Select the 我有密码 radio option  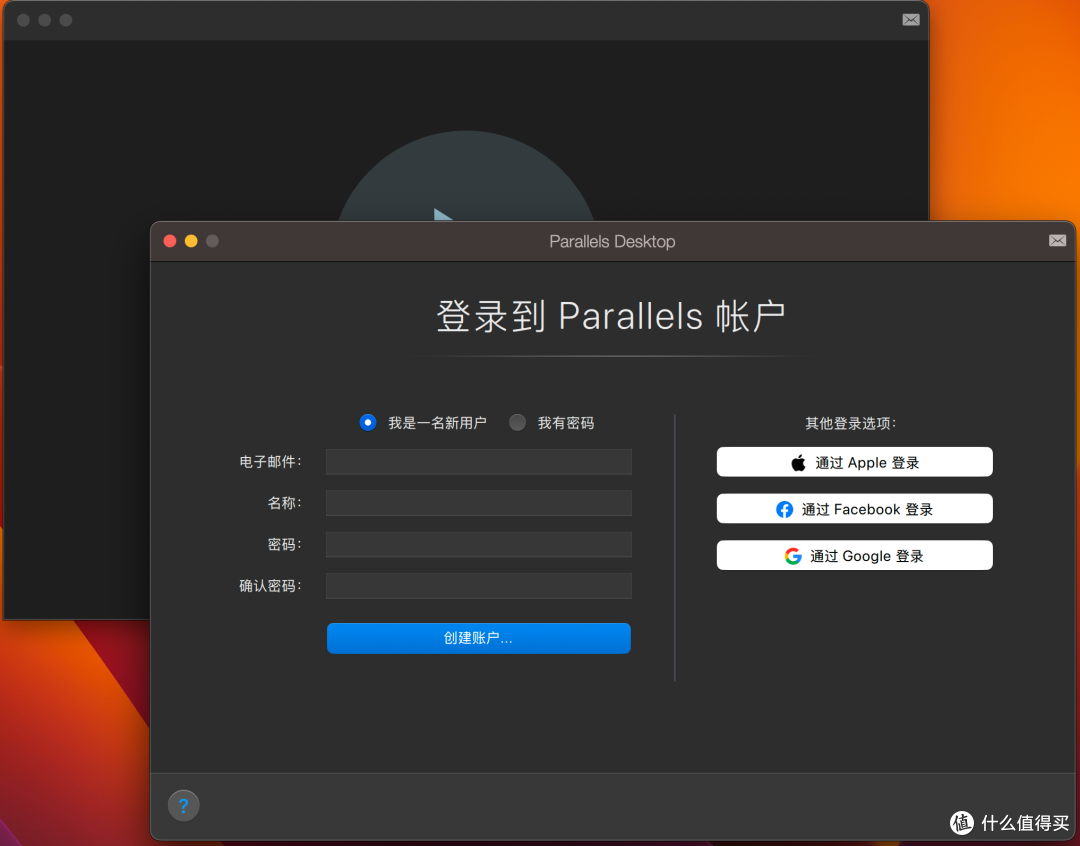517,422
